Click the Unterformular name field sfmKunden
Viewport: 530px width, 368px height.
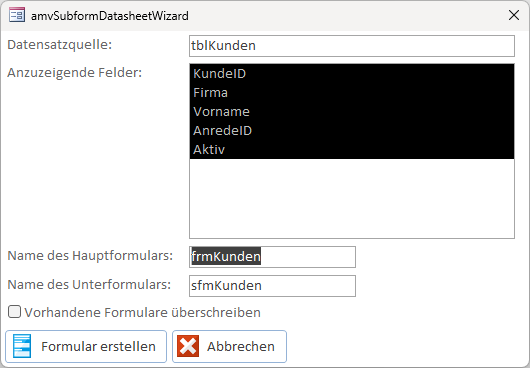272,286
